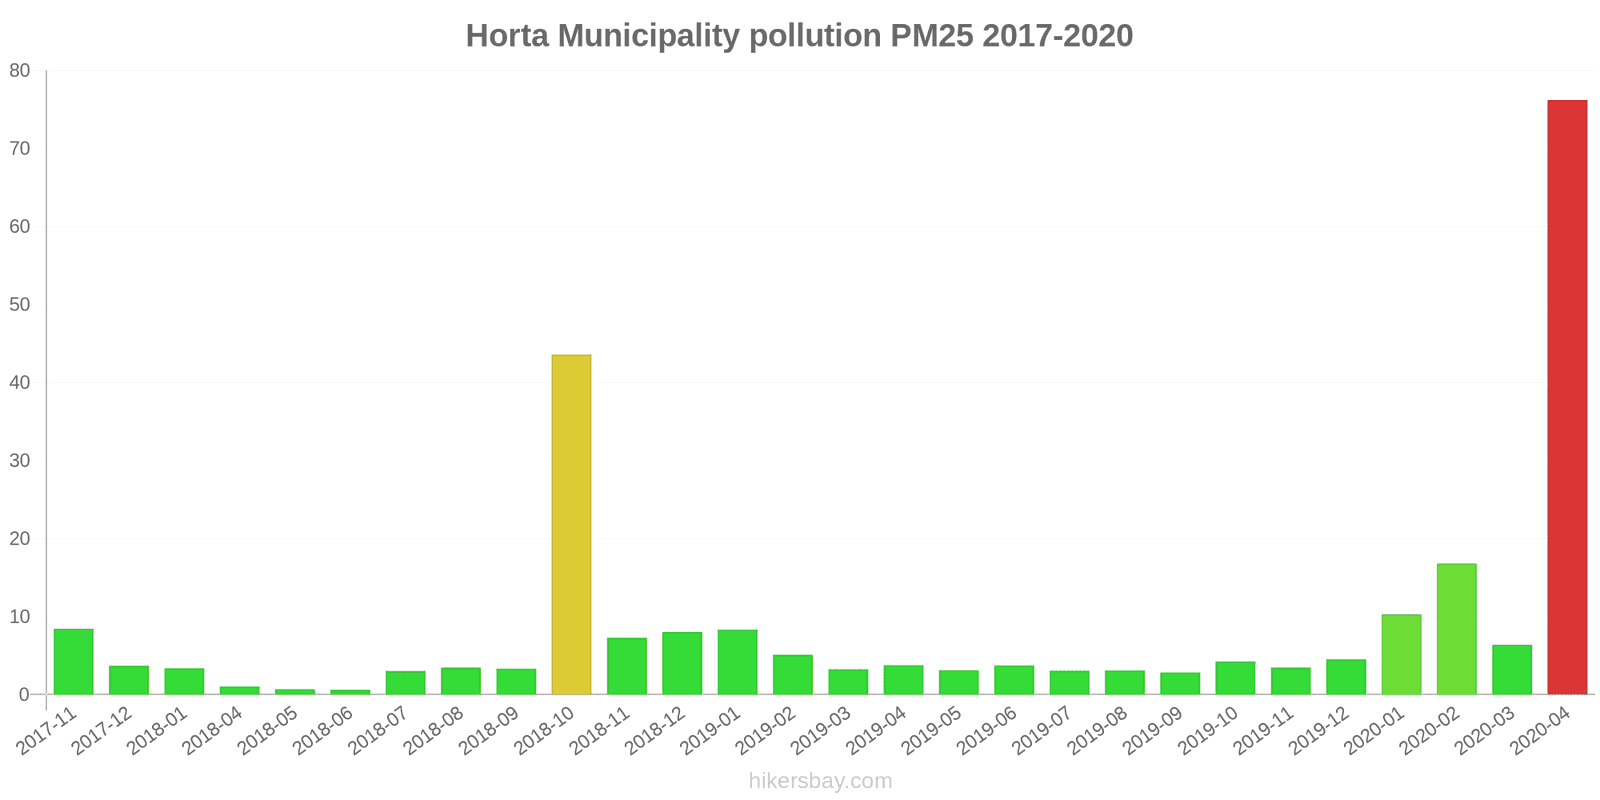This screenshot has width=1600, height=800.
Task: Click the 2018-11 bar
Action: 626,666
